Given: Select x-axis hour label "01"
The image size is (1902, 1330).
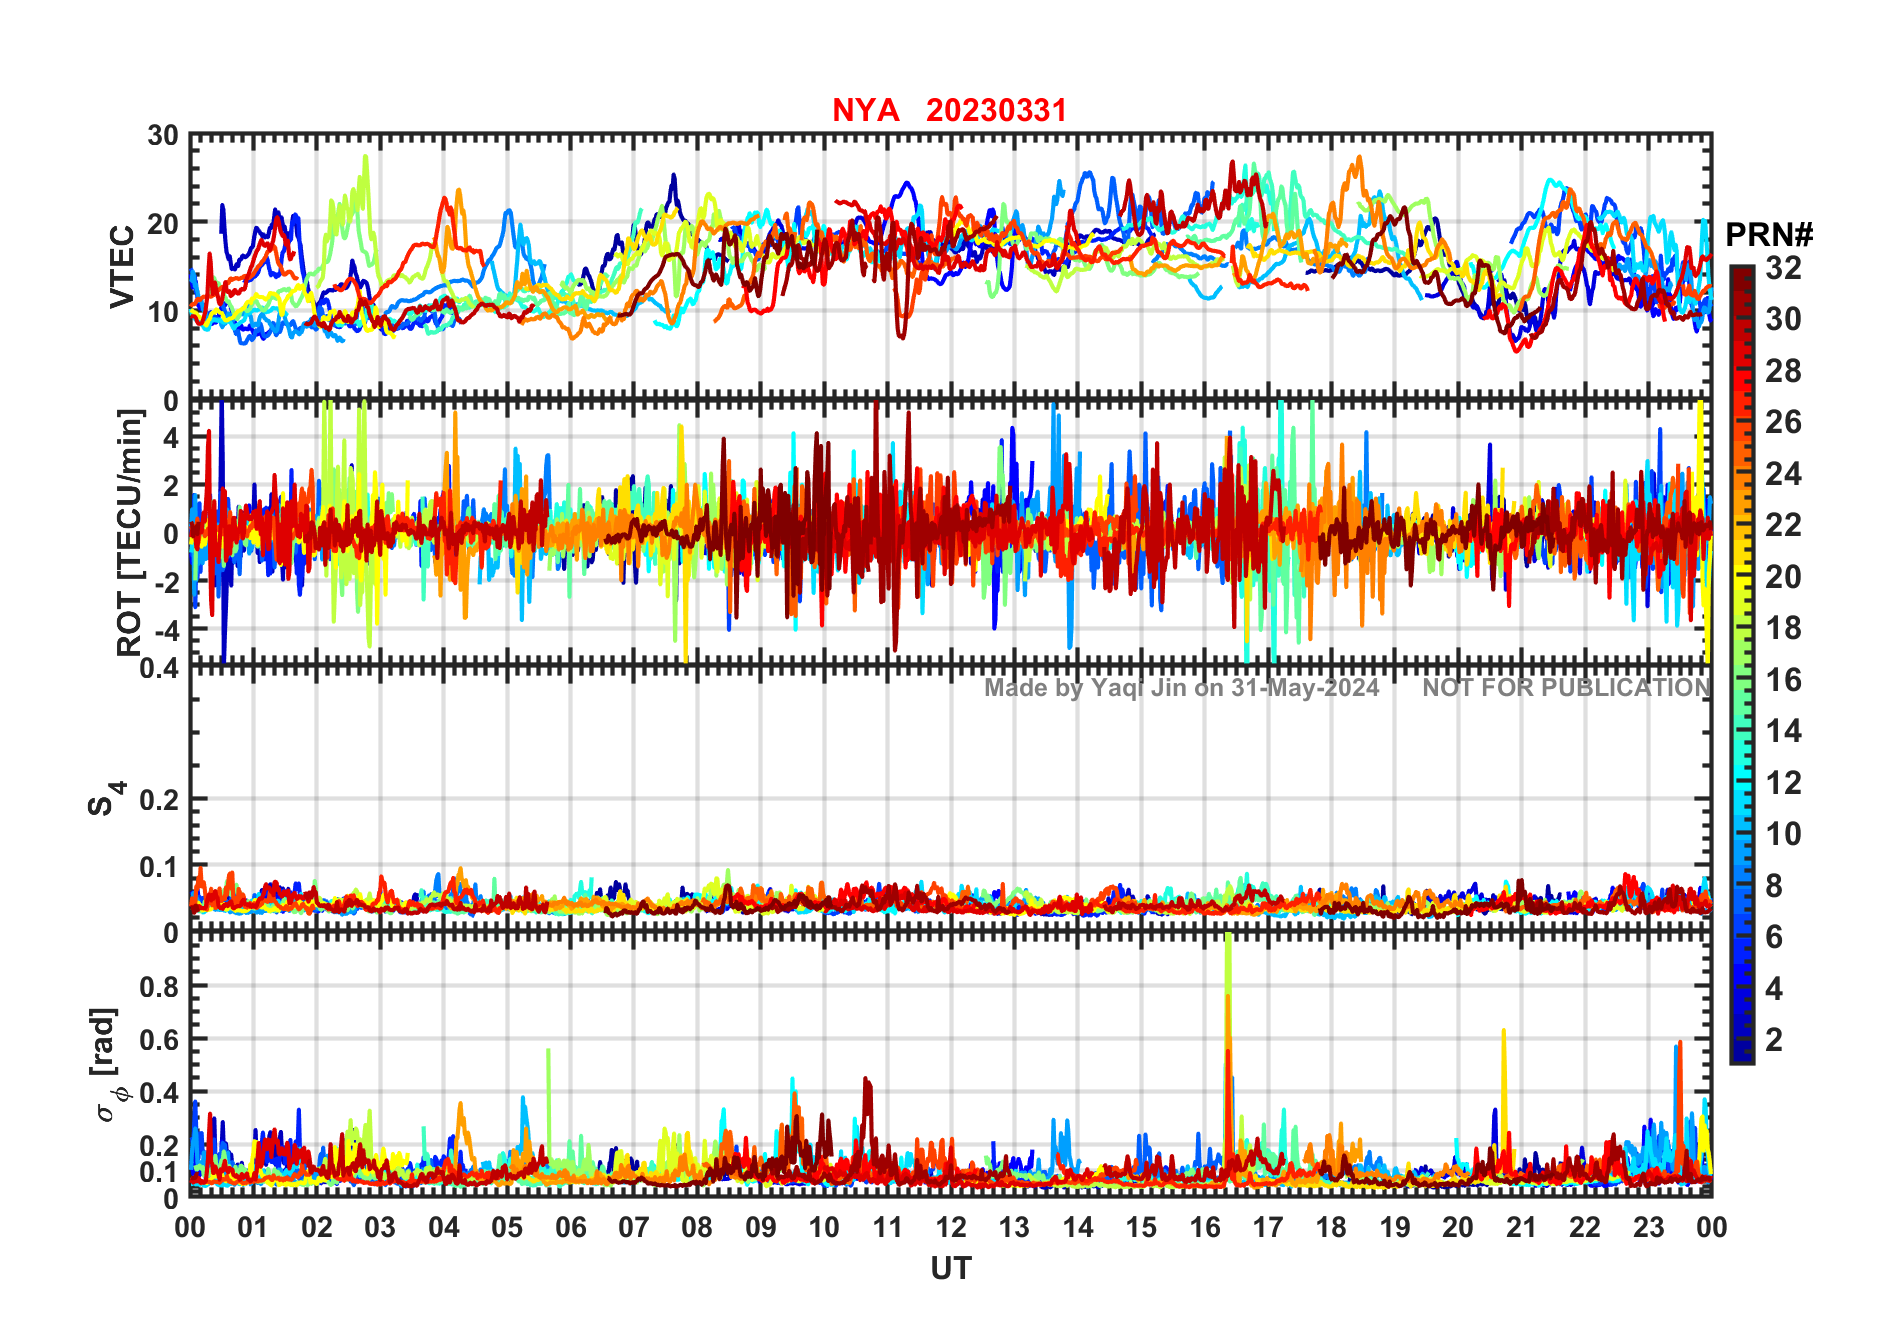Looking at the screenshot, I should point(253,1227).
